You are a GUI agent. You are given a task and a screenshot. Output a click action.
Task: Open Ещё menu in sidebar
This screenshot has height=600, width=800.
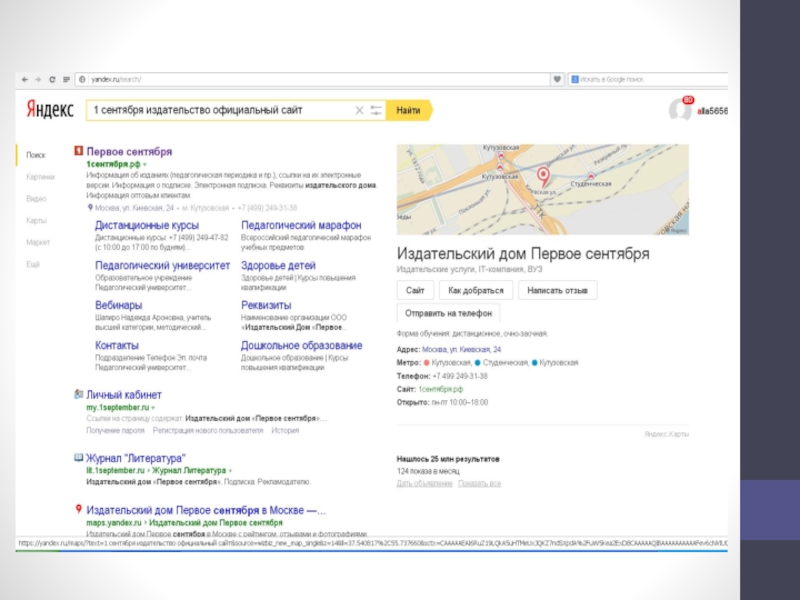coord(33,264)
